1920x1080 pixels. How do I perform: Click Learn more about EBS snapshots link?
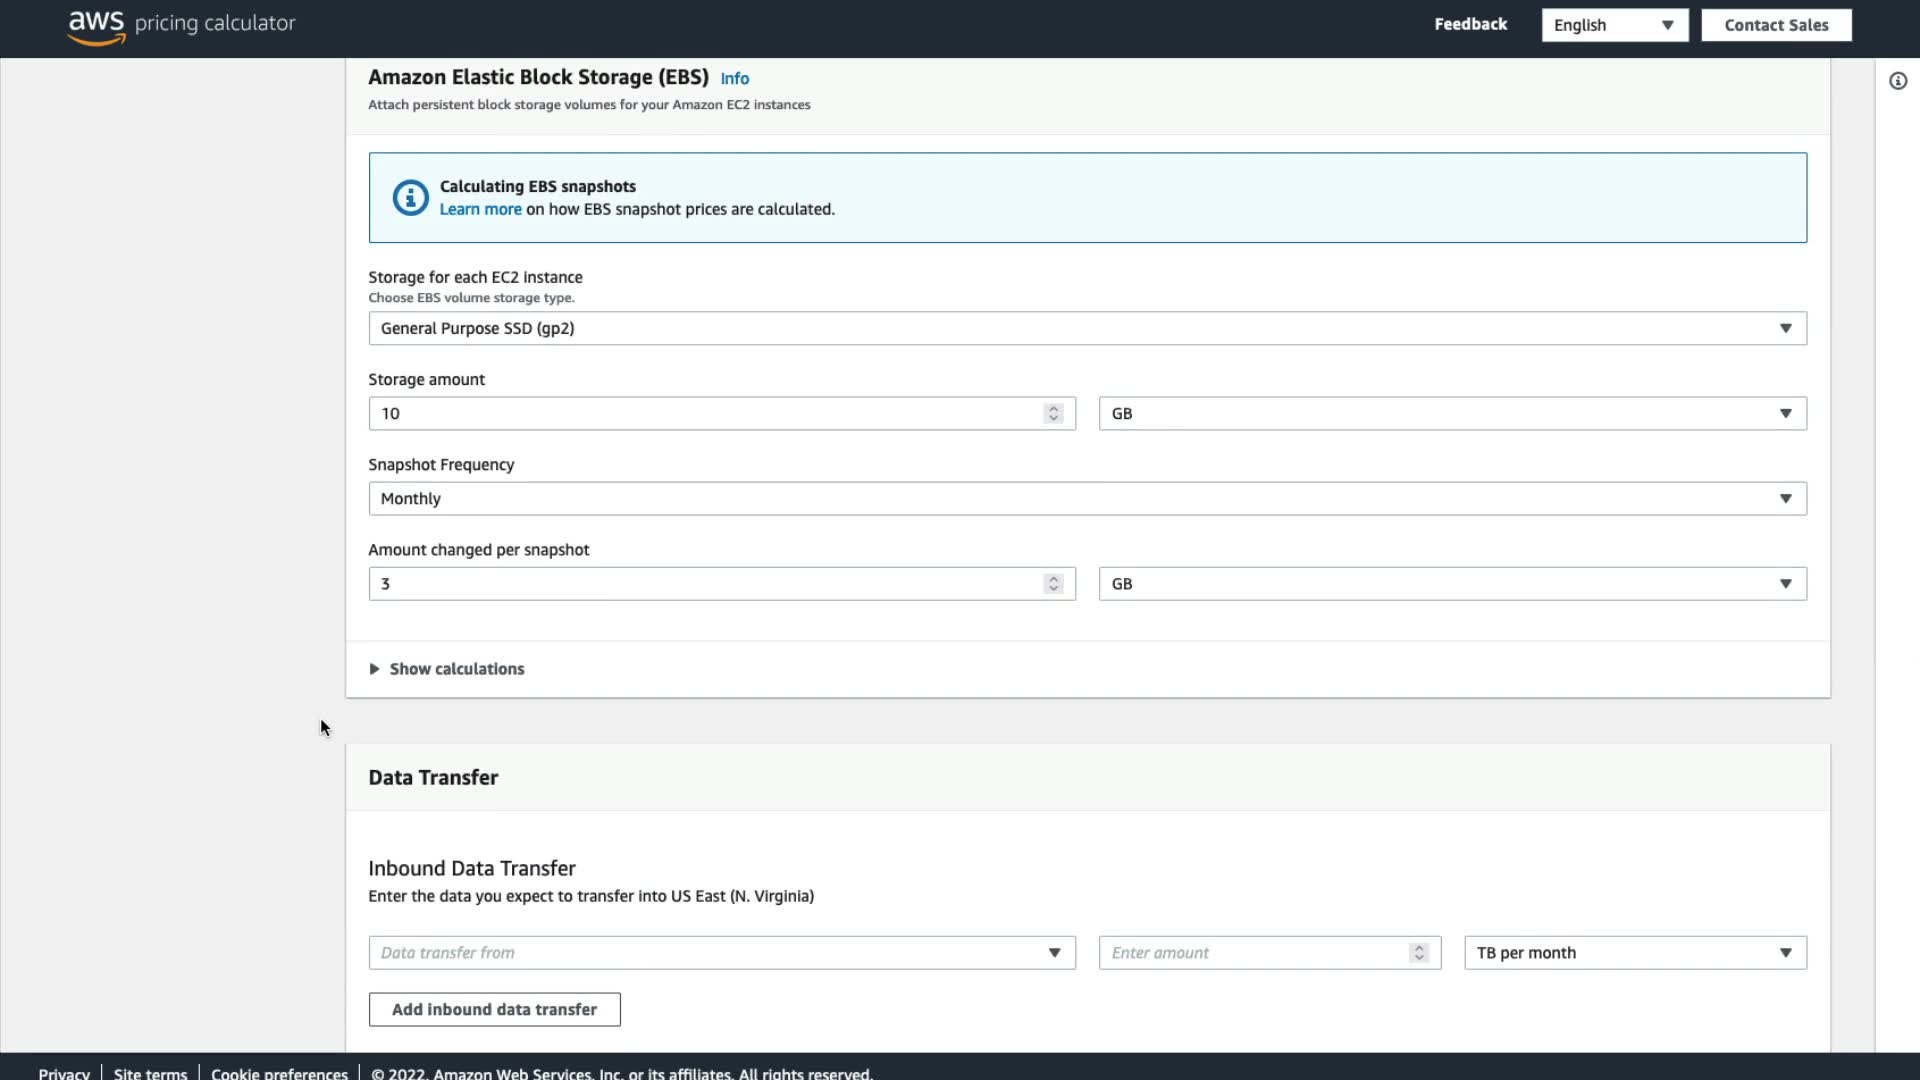tap(480, 210)
